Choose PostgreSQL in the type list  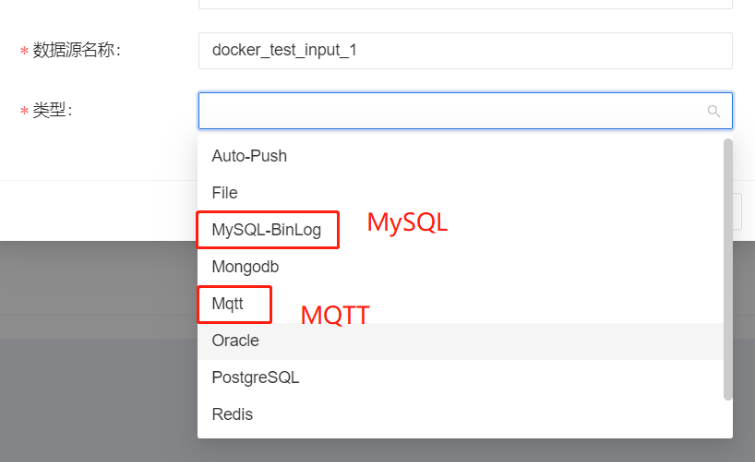[x=460, y=377]
